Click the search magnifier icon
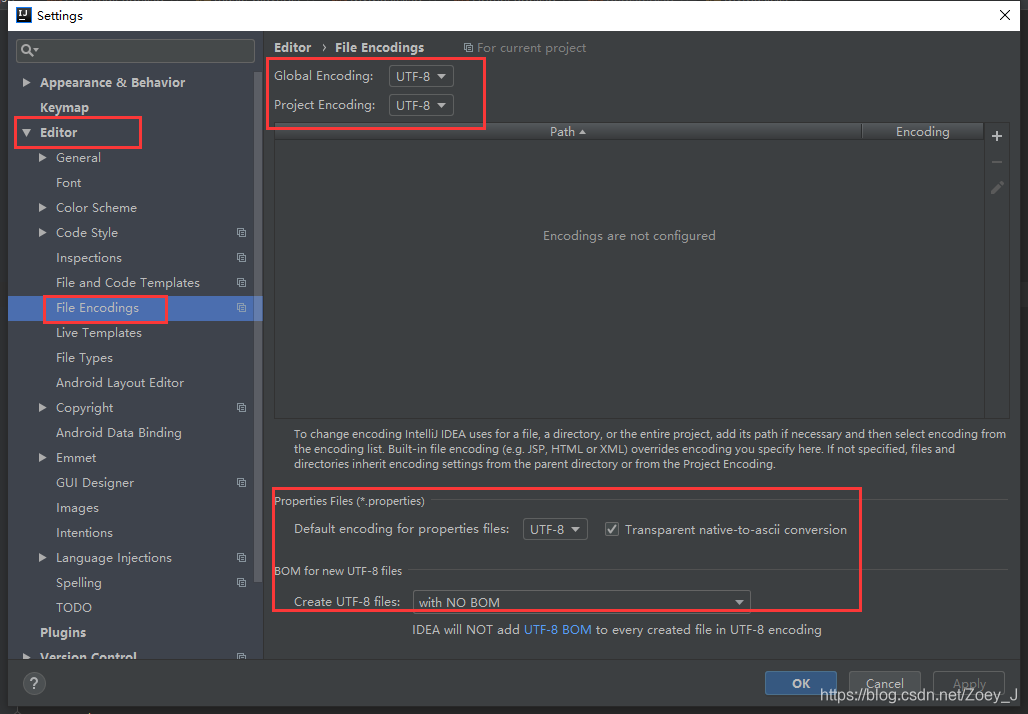Viewport: 1028px width, 714px height. 29,50
